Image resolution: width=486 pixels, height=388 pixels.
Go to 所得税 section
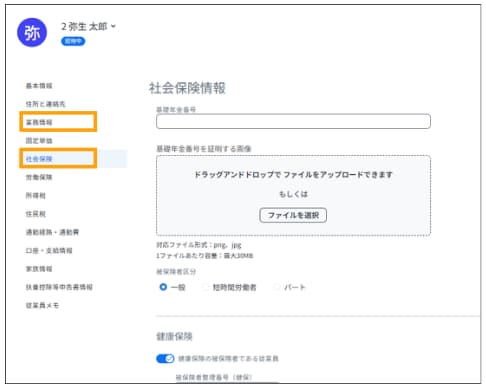tap(36, 195)
